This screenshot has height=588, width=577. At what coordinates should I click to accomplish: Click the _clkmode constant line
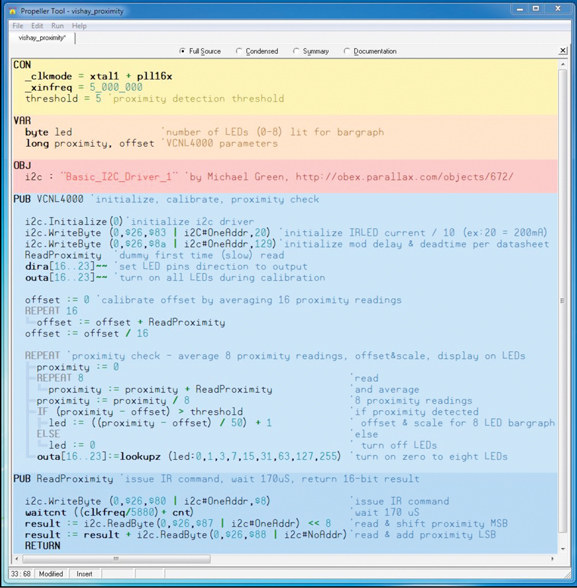point(99,76)
